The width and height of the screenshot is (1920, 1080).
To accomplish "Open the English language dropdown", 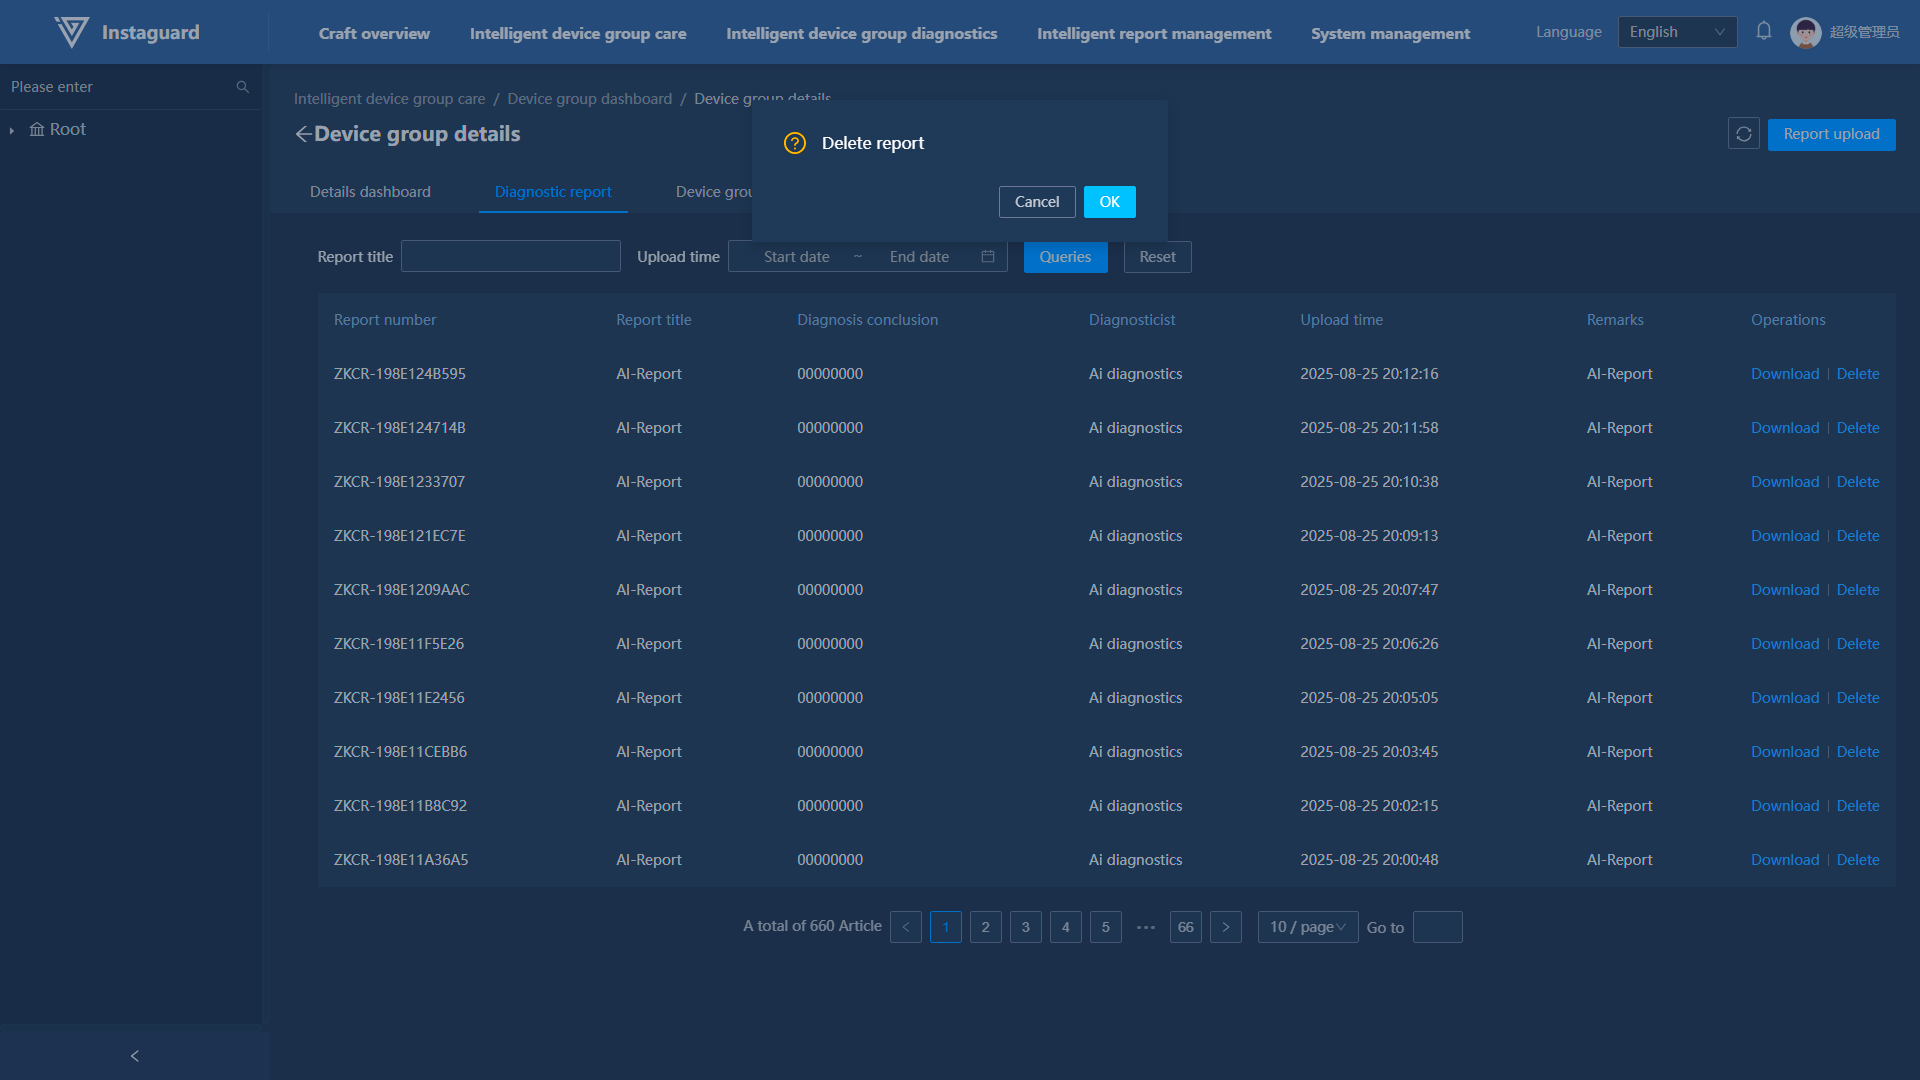I will point(1677,32).
